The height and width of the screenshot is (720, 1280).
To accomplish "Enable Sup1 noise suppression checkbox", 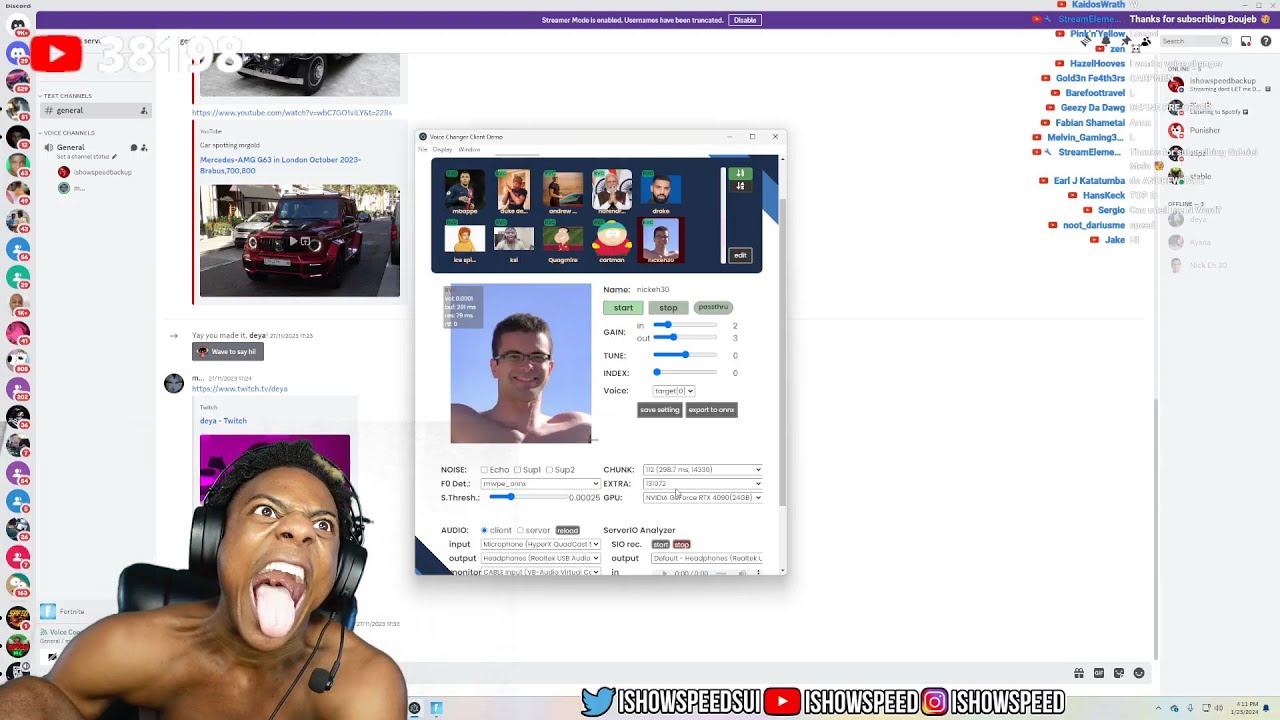I will (x=517, y=470).
